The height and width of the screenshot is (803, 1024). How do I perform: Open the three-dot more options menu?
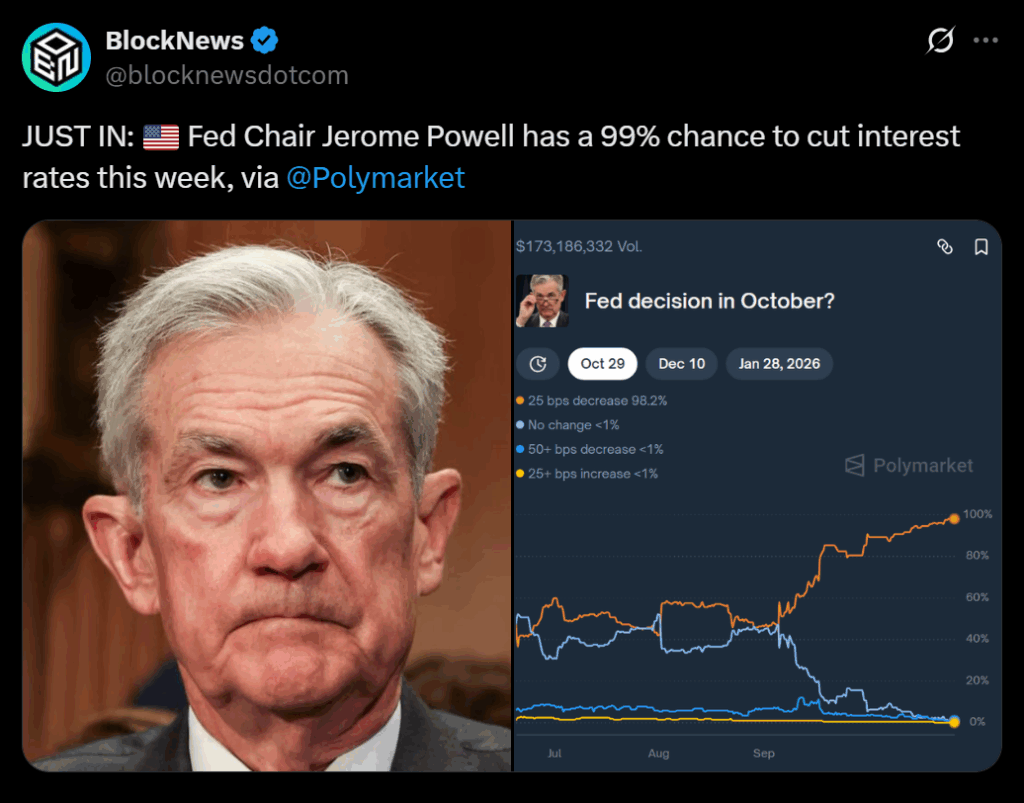pyautogui.click(x=986, y=41)
